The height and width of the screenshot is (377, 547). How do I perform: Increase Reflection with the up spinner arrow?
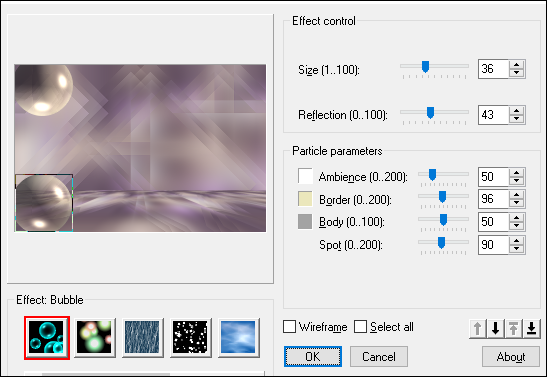click(x=517, y=111)
